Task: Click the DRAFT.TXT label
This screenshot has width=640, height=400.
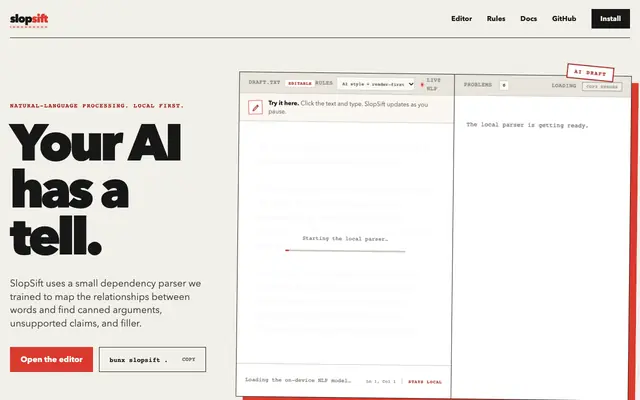Action: pos(264,82)
